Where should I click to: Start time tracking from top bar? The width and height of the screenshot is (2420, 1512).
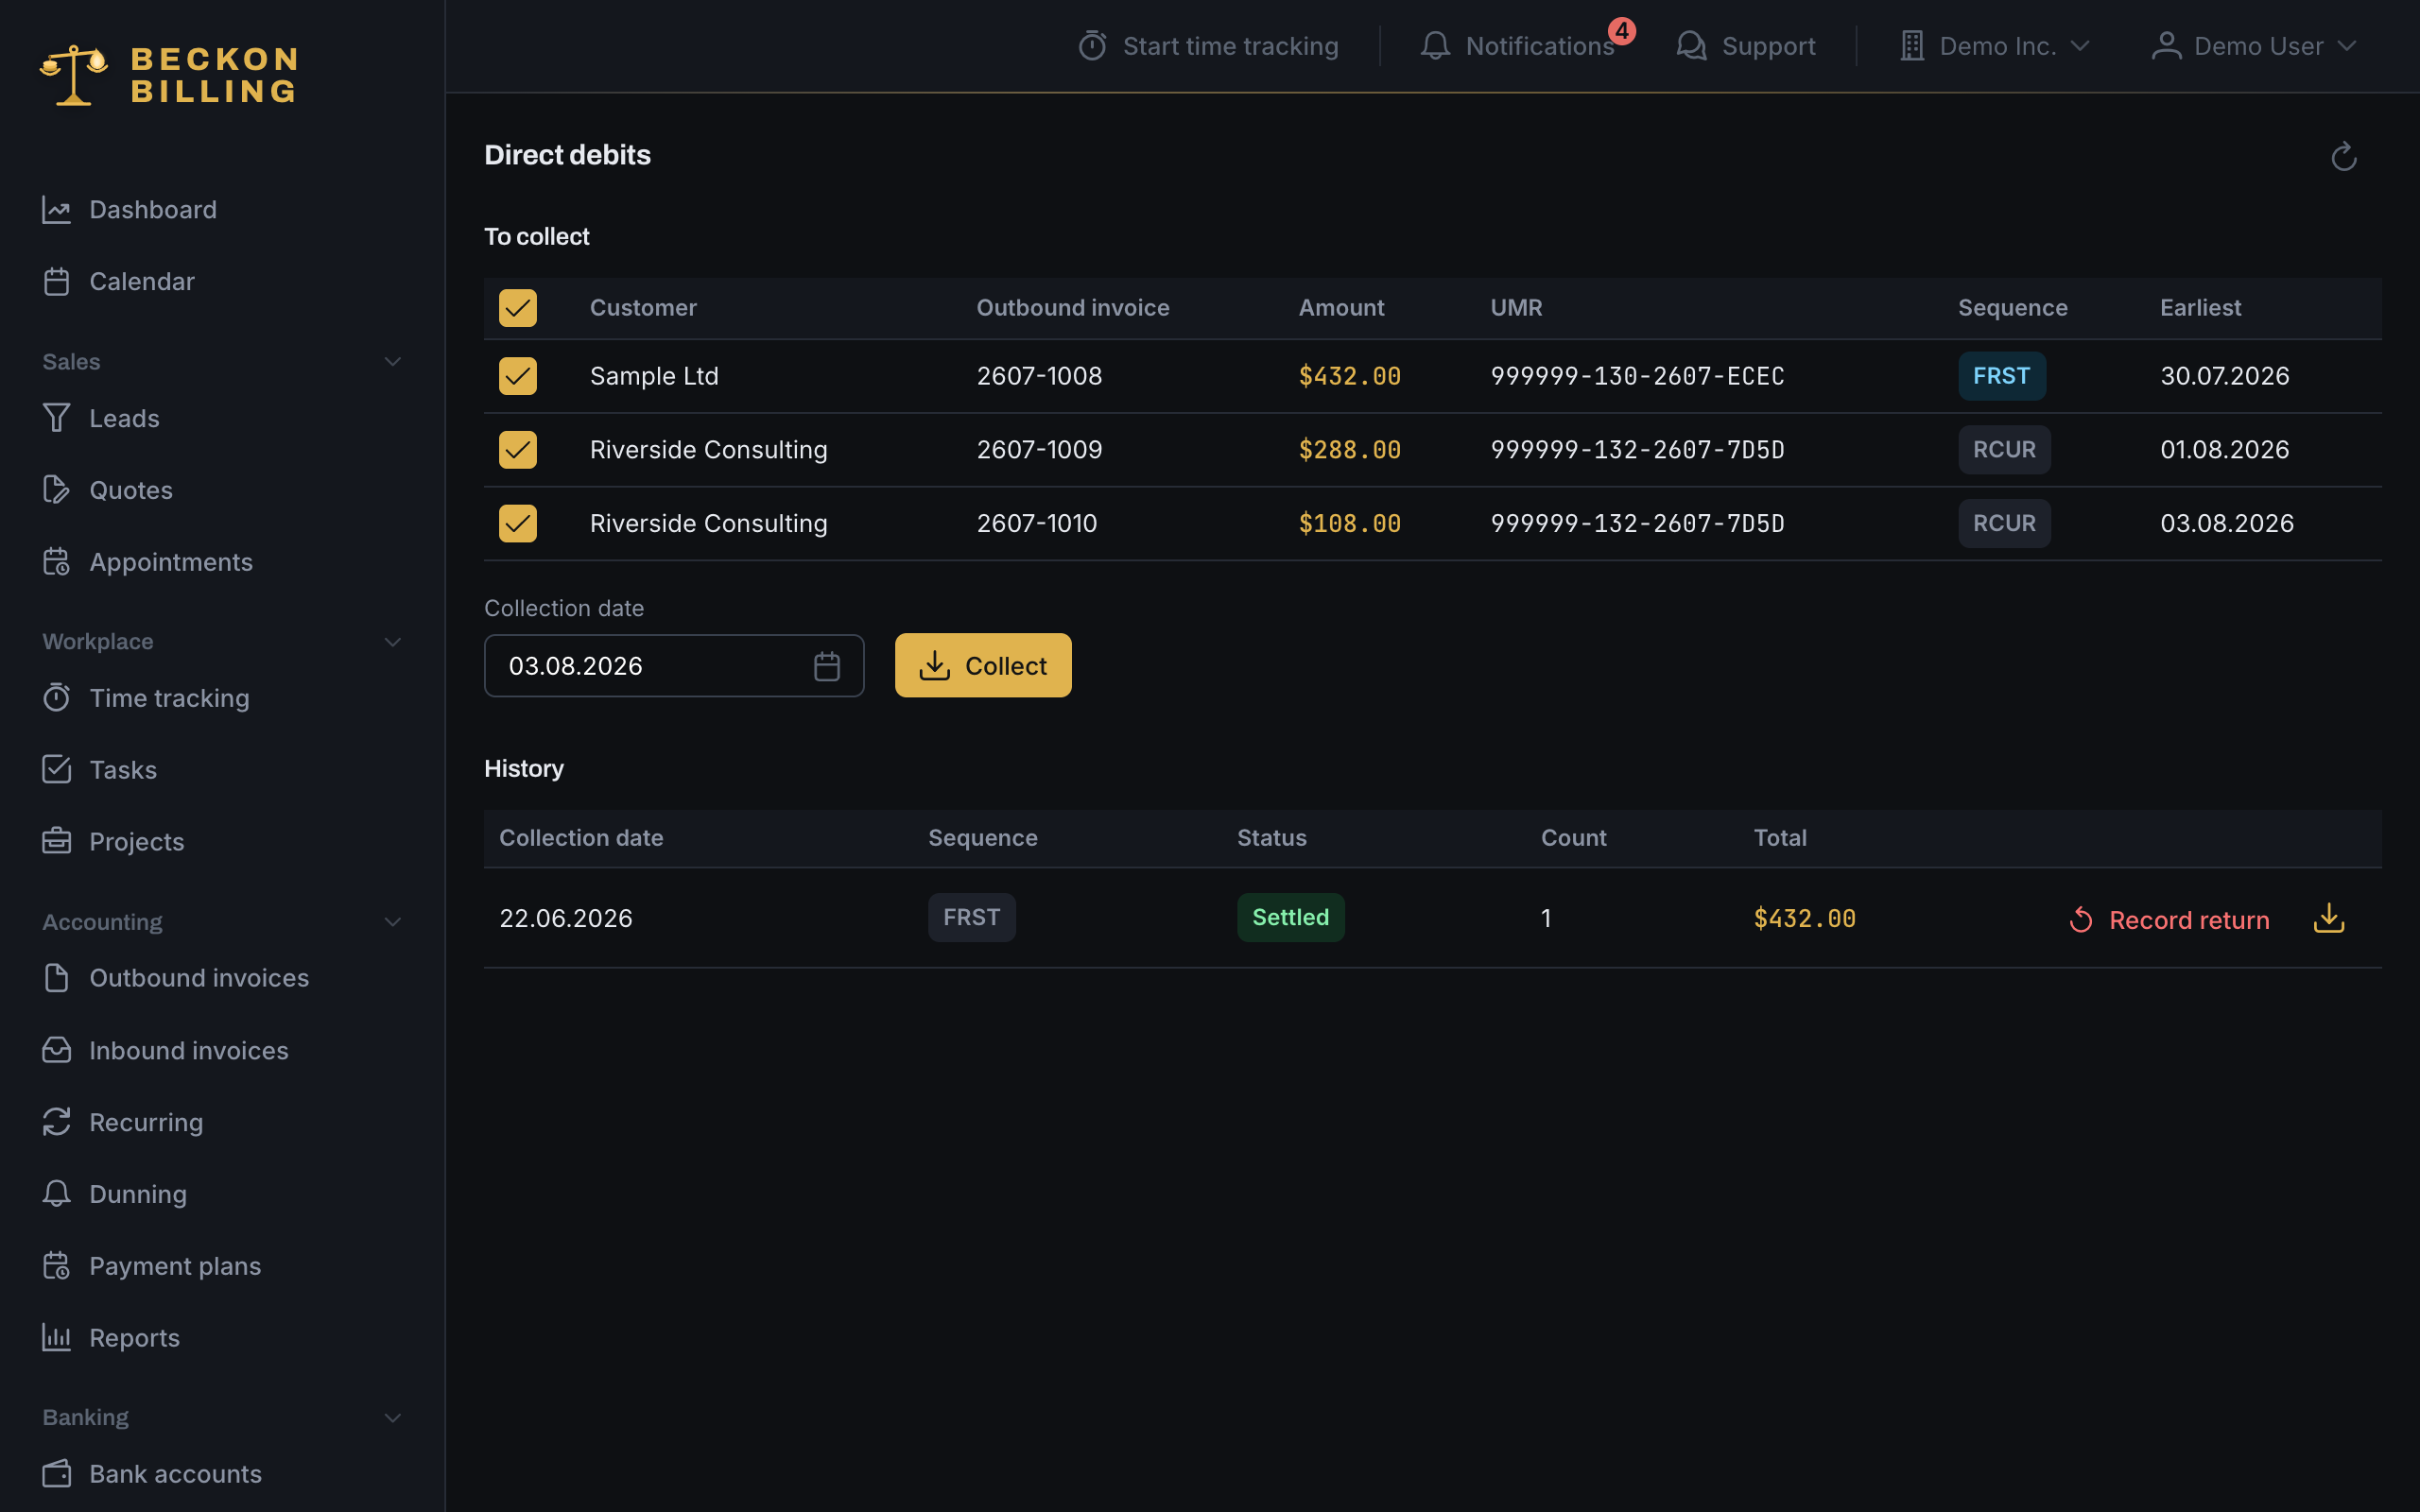pyautogui.click(x=1208, y=46)
